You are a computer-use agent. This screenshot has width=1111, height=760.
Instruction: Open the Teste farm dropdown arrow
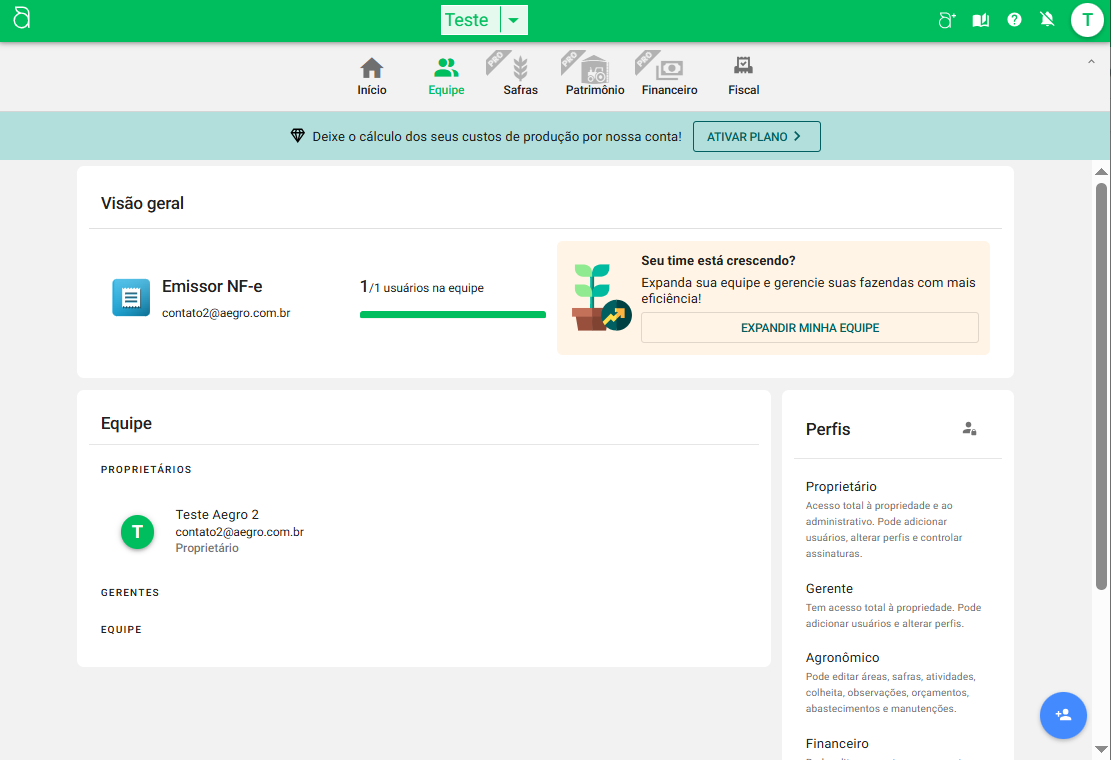(513, 20)
